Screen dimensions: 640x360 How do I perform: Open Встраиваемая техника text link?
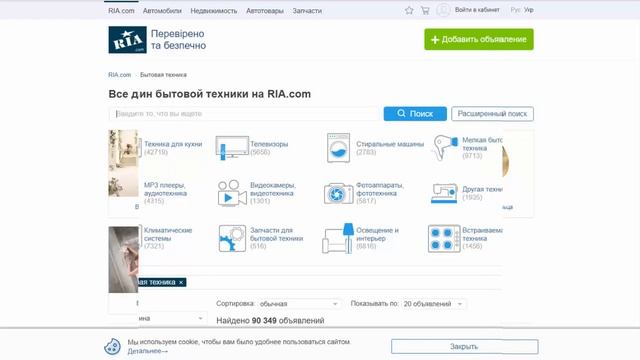482,234
